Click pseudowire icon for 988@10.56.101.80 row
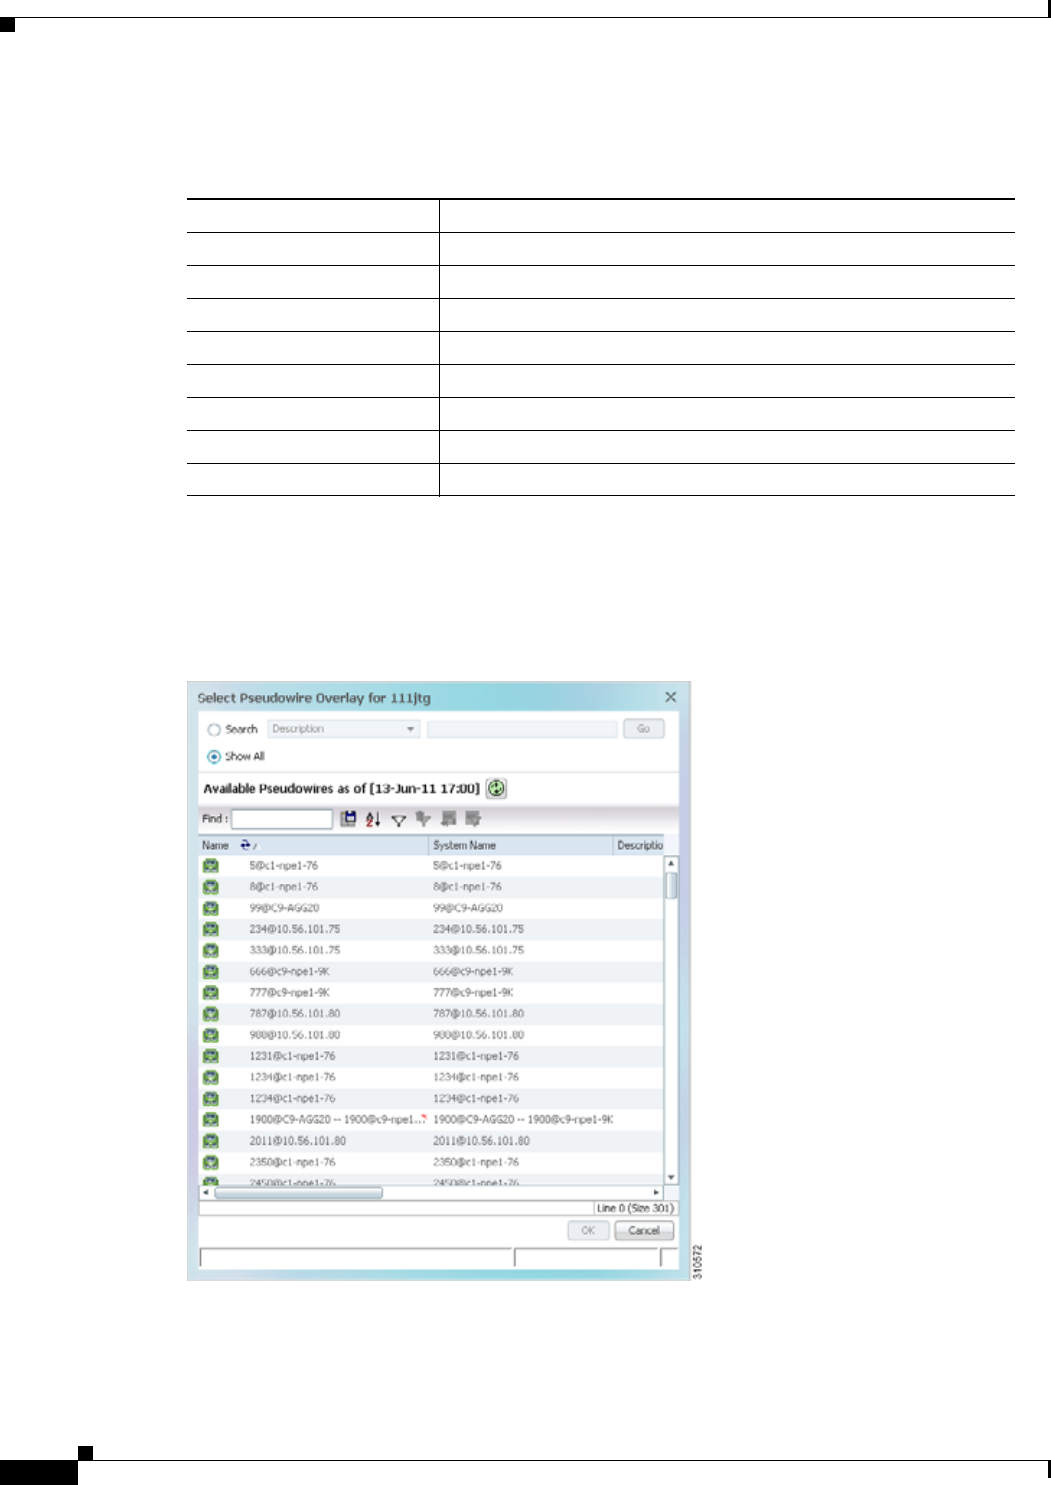Viewport: 1051px width, 1485px height. click(x=211, y=1035)
